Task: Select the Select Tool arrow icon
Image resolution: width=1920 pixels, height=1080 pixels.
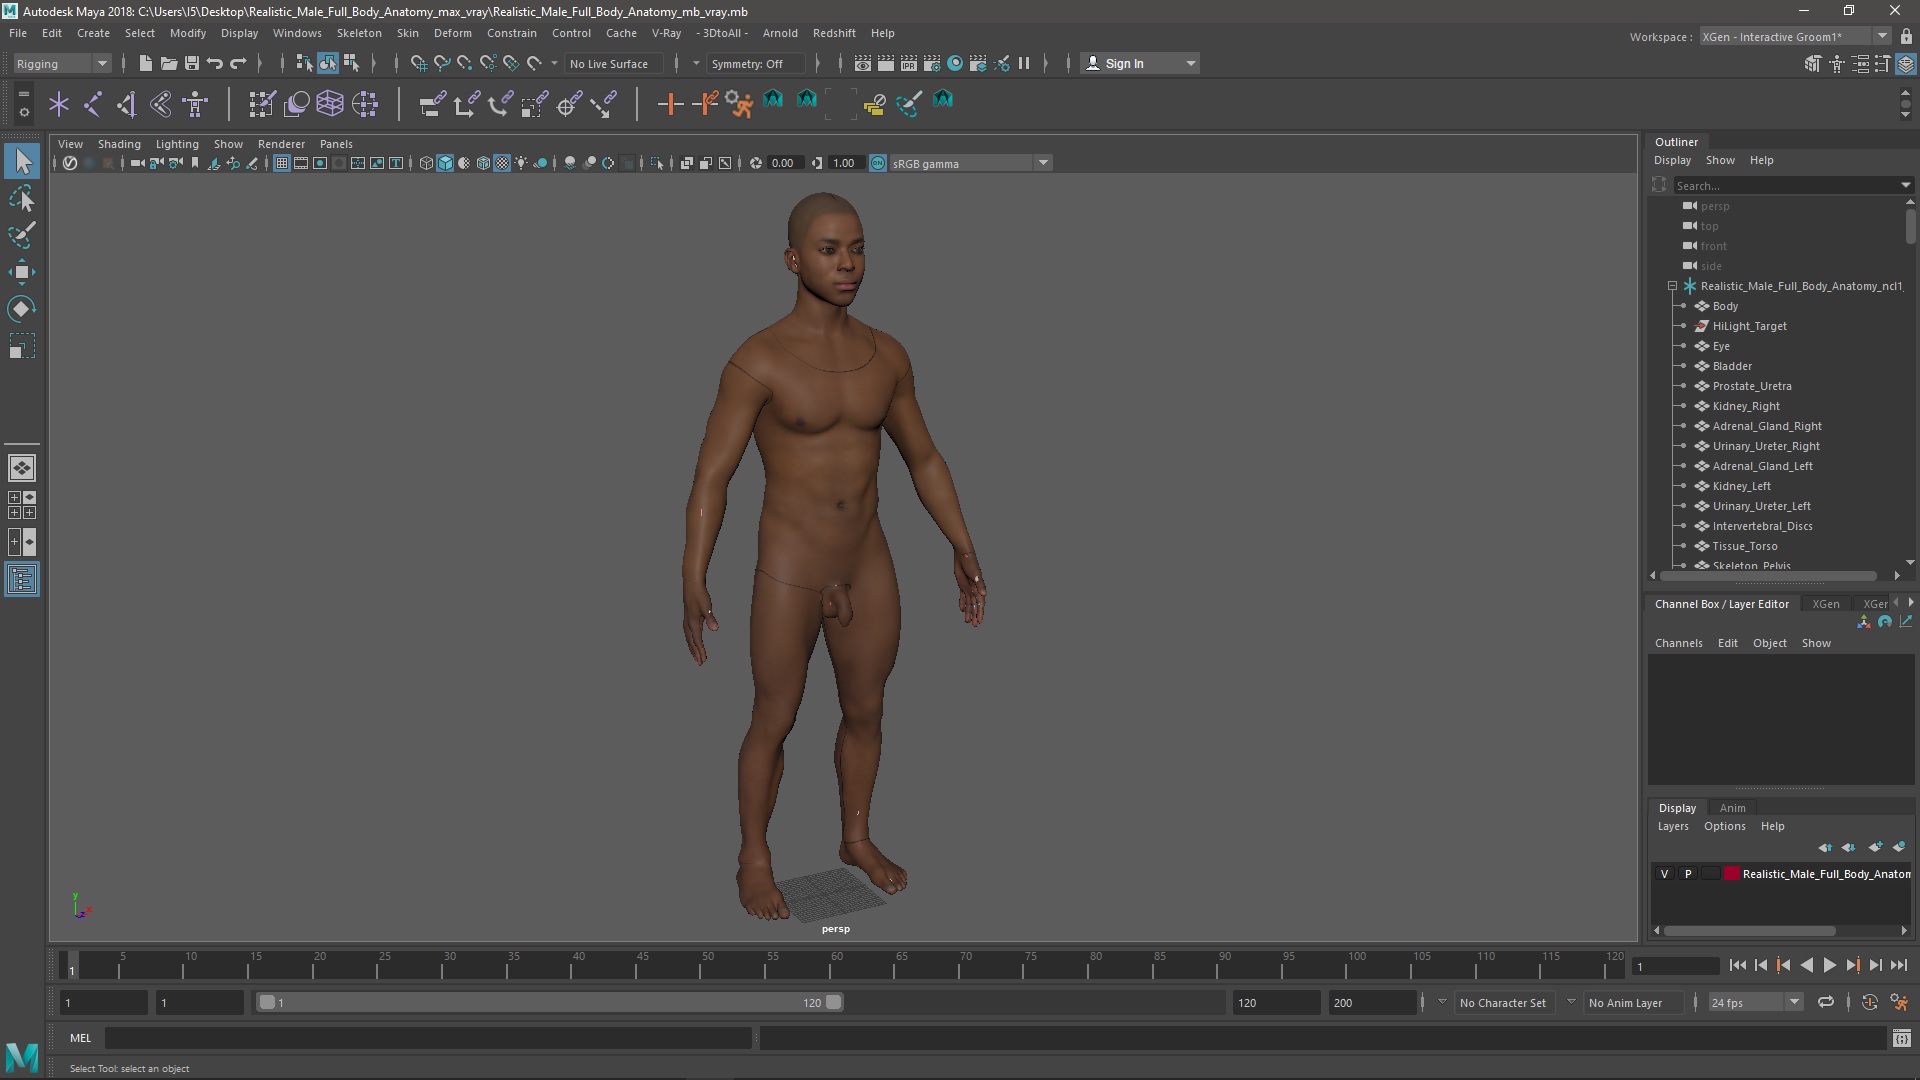Action: (x=22, y=161)
